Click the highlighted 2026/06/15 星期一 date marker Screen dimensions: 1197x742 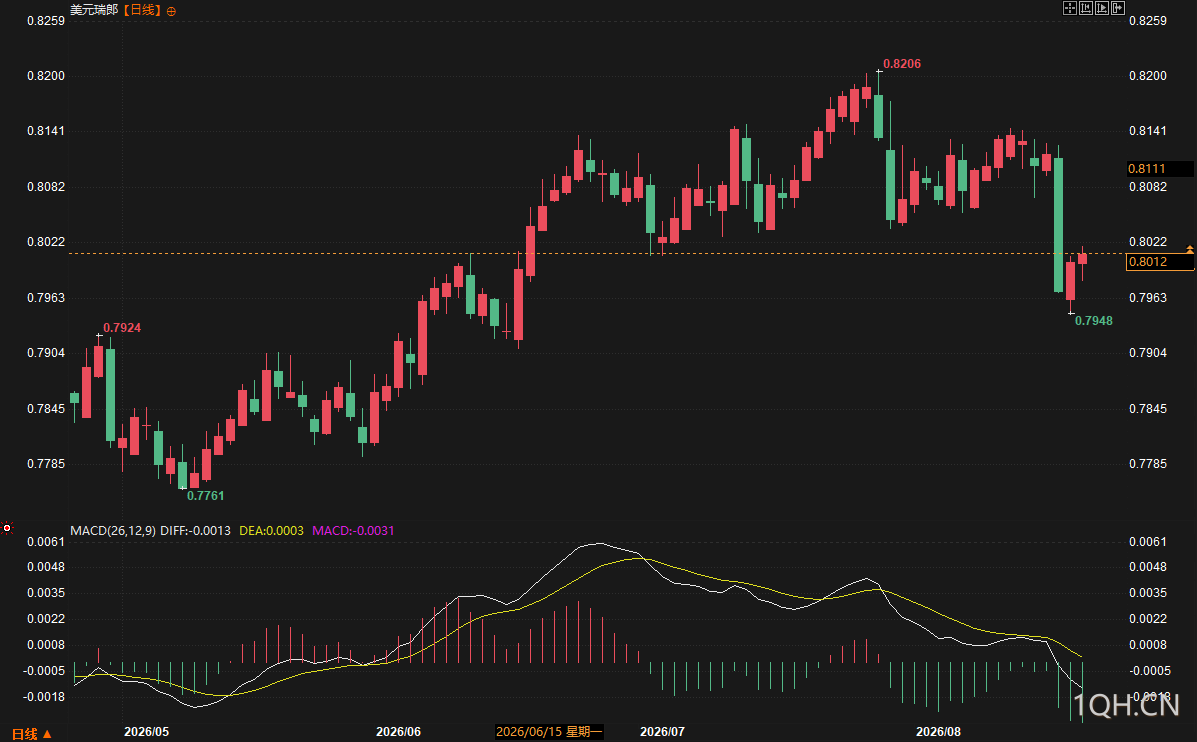pyautogui.click(x=549, y=731)
